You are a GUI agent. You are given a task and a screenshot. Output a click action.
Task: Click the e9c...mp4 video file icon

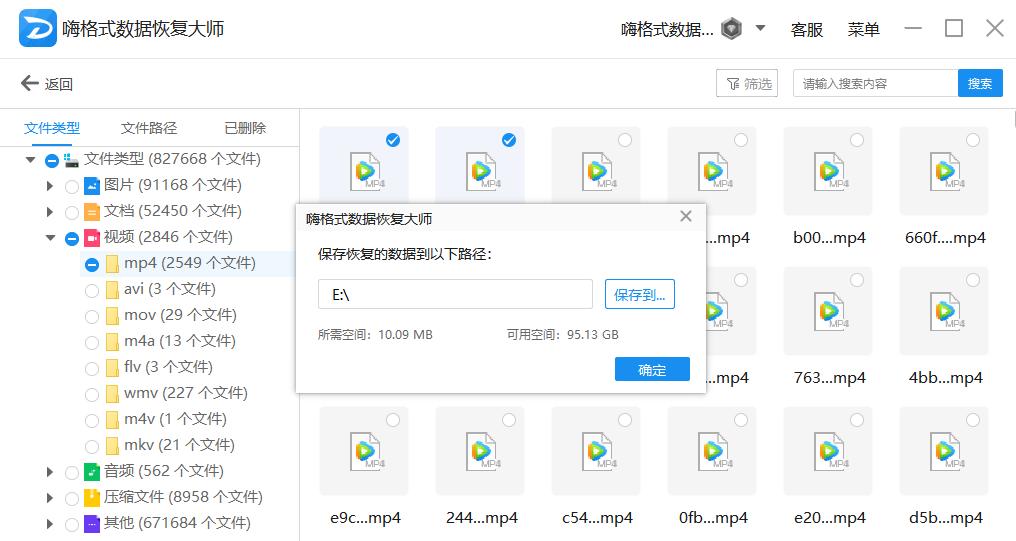click(365, 451)
